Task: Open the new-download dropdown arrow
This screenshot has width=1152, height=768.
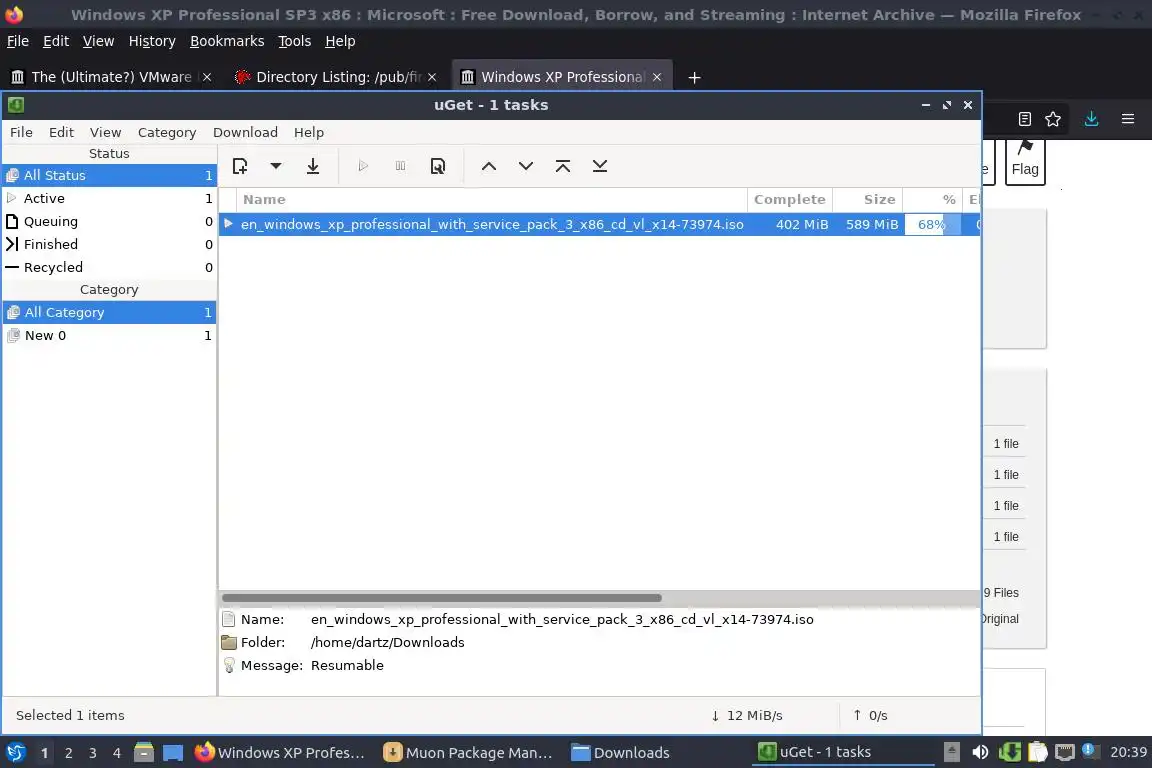Action: [x=276, y=166]
